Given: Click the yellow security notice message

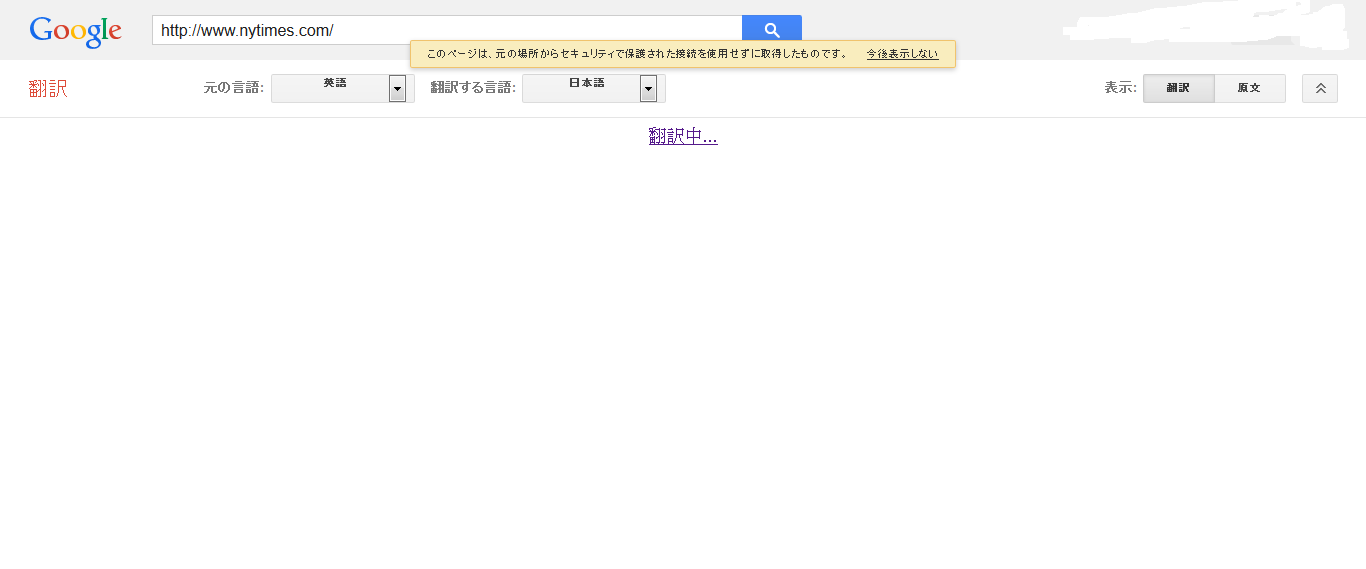Looking at the screenshot, I should click(637, 54).
